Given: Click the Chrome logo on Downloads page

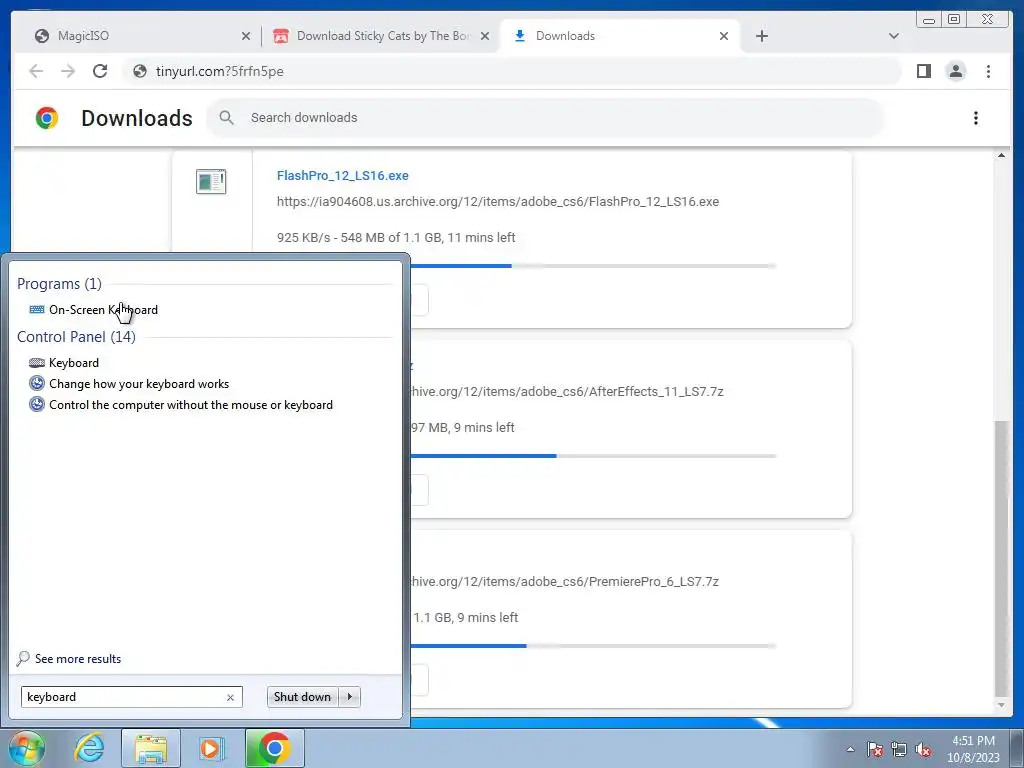Looking at the screenshot, I should (x=47, y=118).
